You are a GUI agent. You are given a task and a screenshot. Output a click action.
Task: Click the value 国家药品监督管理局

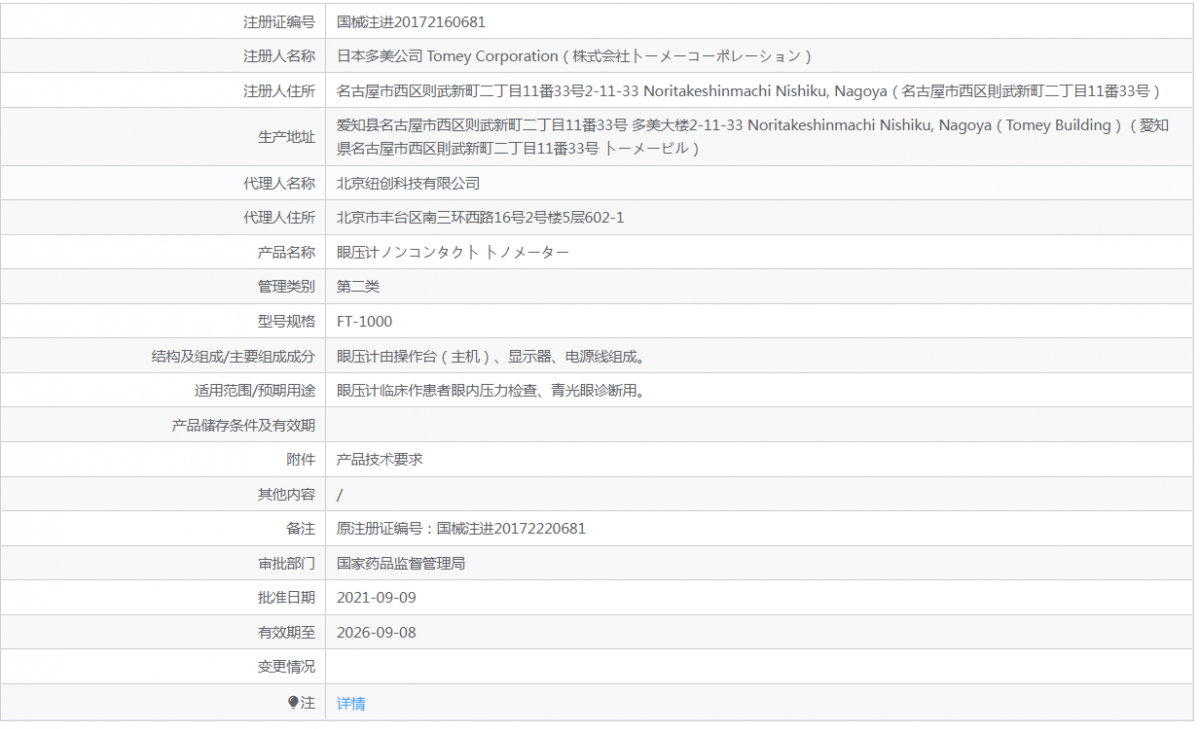point(401,563)
